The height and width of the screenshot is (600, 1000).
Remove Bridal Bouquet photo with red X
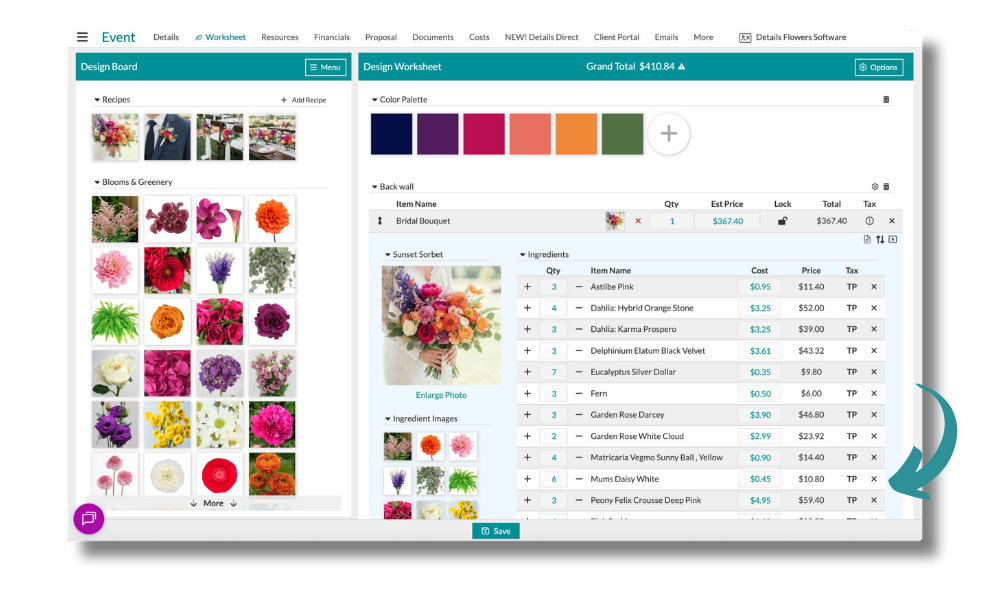point(638,221)
